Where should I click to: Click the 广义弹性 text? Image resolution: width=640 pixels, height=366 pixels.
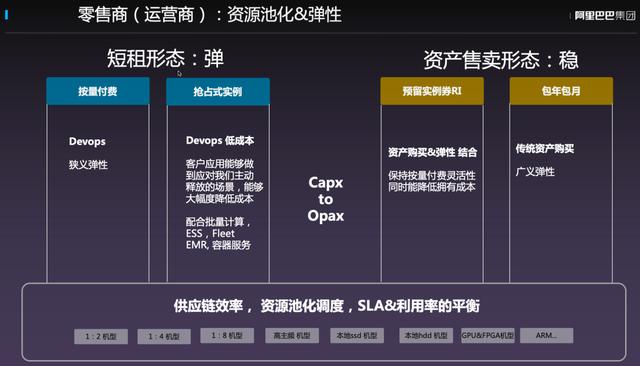tap(535, 172)
